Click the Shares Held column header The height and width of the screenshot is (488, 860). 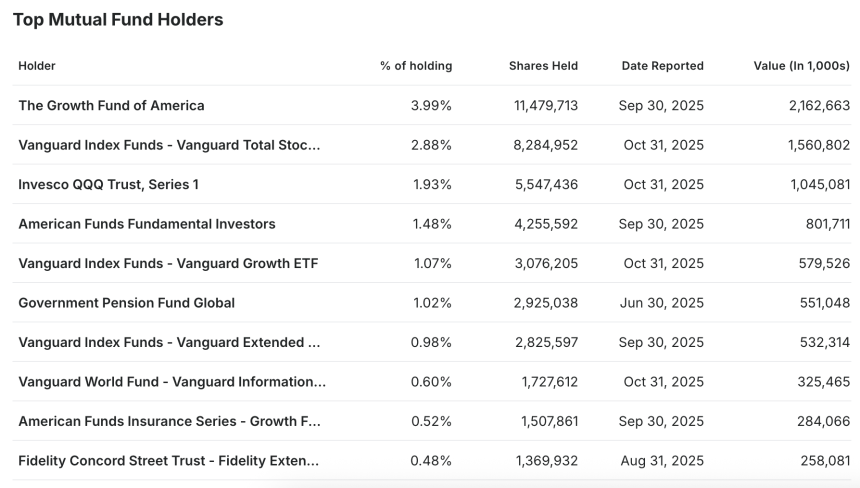pos(543,66)
